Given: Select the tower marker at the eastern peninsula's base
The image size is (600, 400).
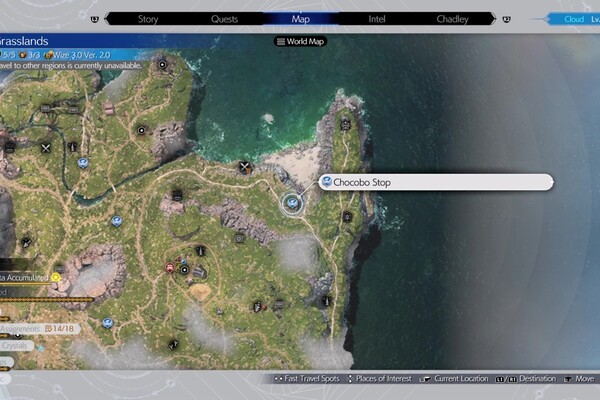Looking at the screenshot, I should (326, 301).
